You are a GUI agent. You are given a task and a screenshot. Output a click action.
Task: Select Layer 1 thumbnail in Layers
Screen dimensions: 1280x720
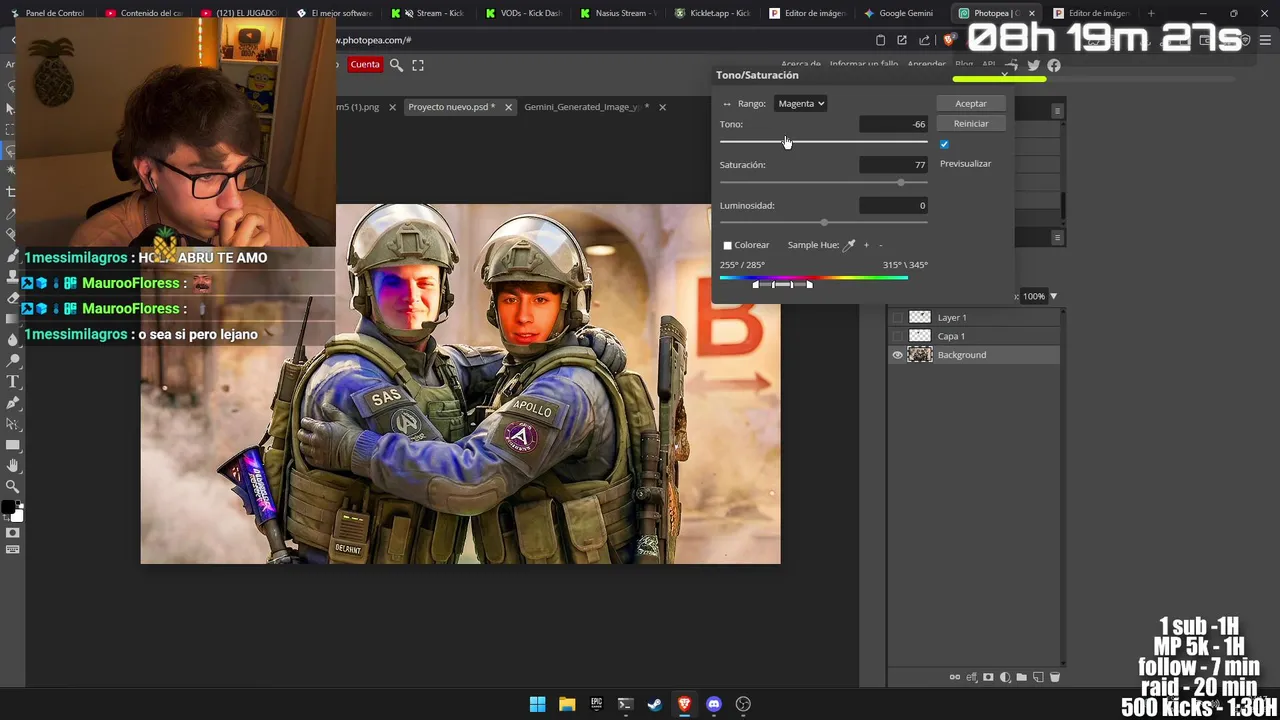coord(919,317)
